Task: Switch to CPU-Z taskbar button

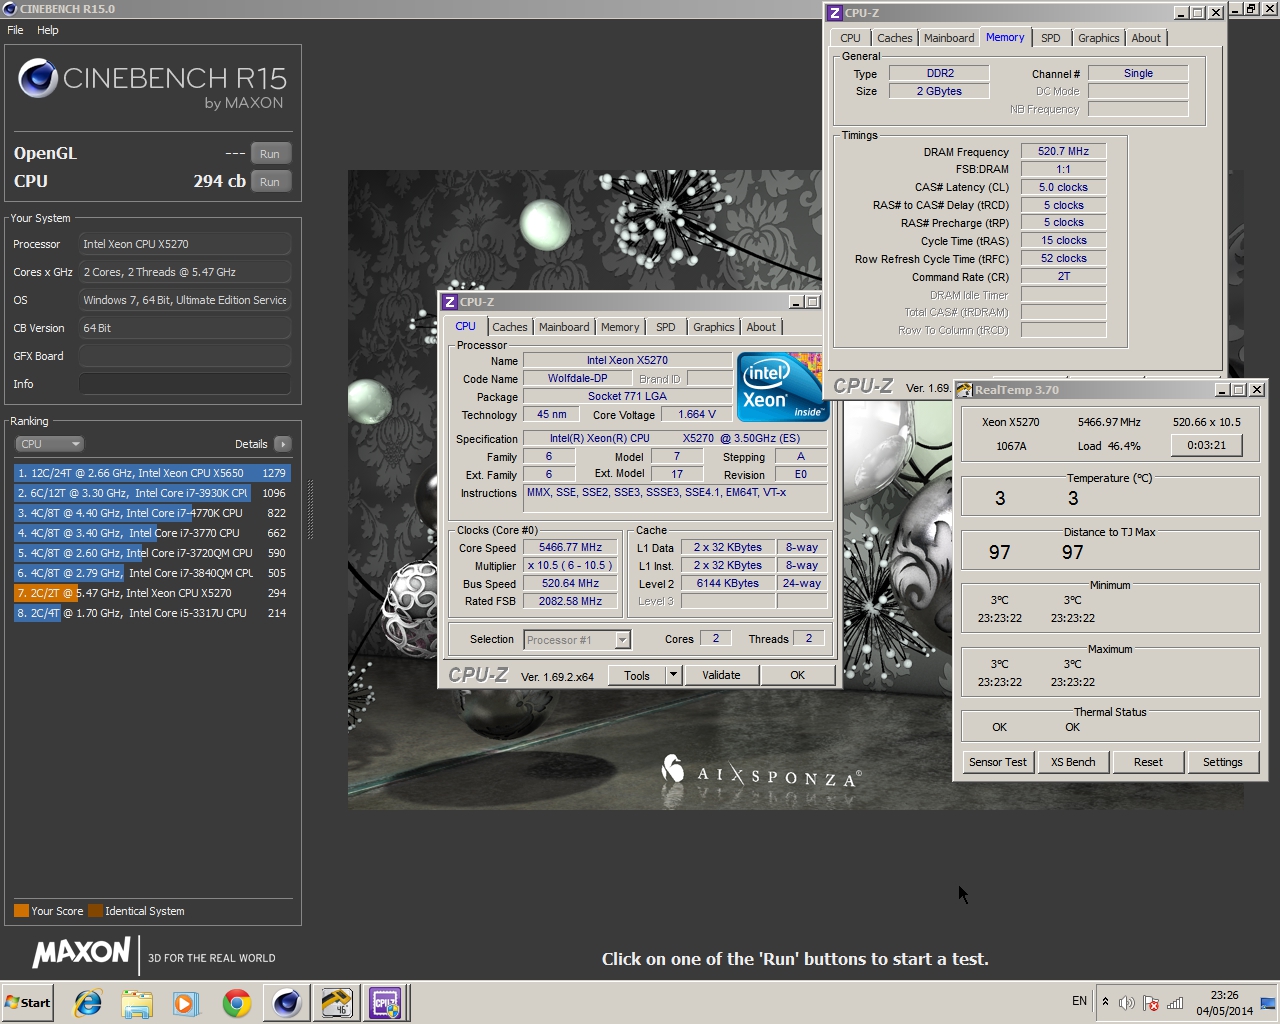Action: [385, 1003]
